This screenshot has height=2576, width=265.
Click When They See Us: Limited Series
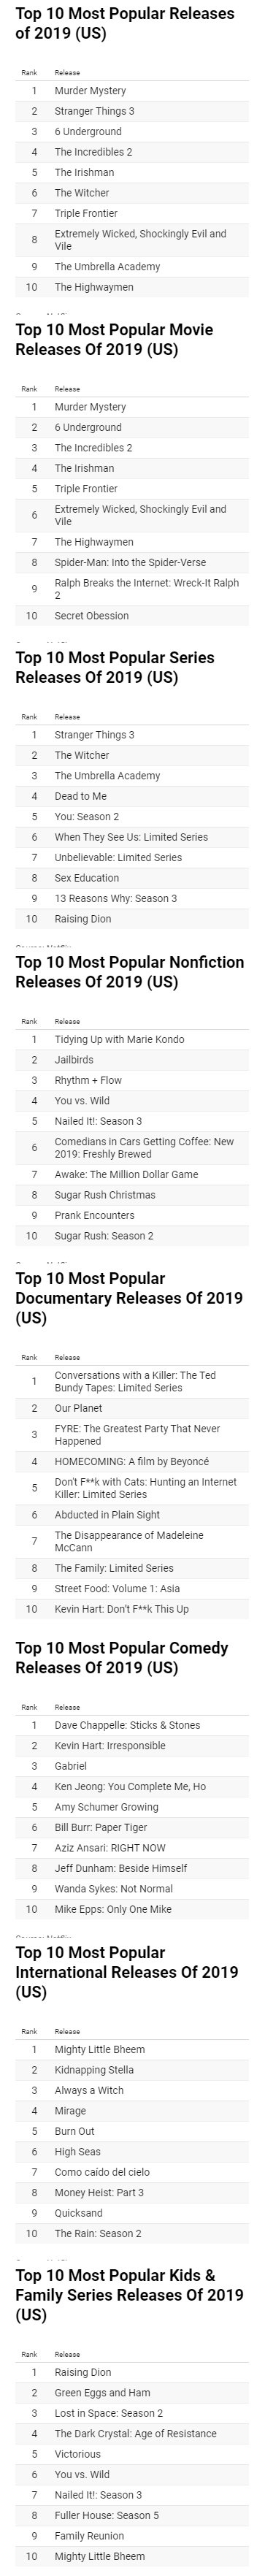[x=132, y=837]
